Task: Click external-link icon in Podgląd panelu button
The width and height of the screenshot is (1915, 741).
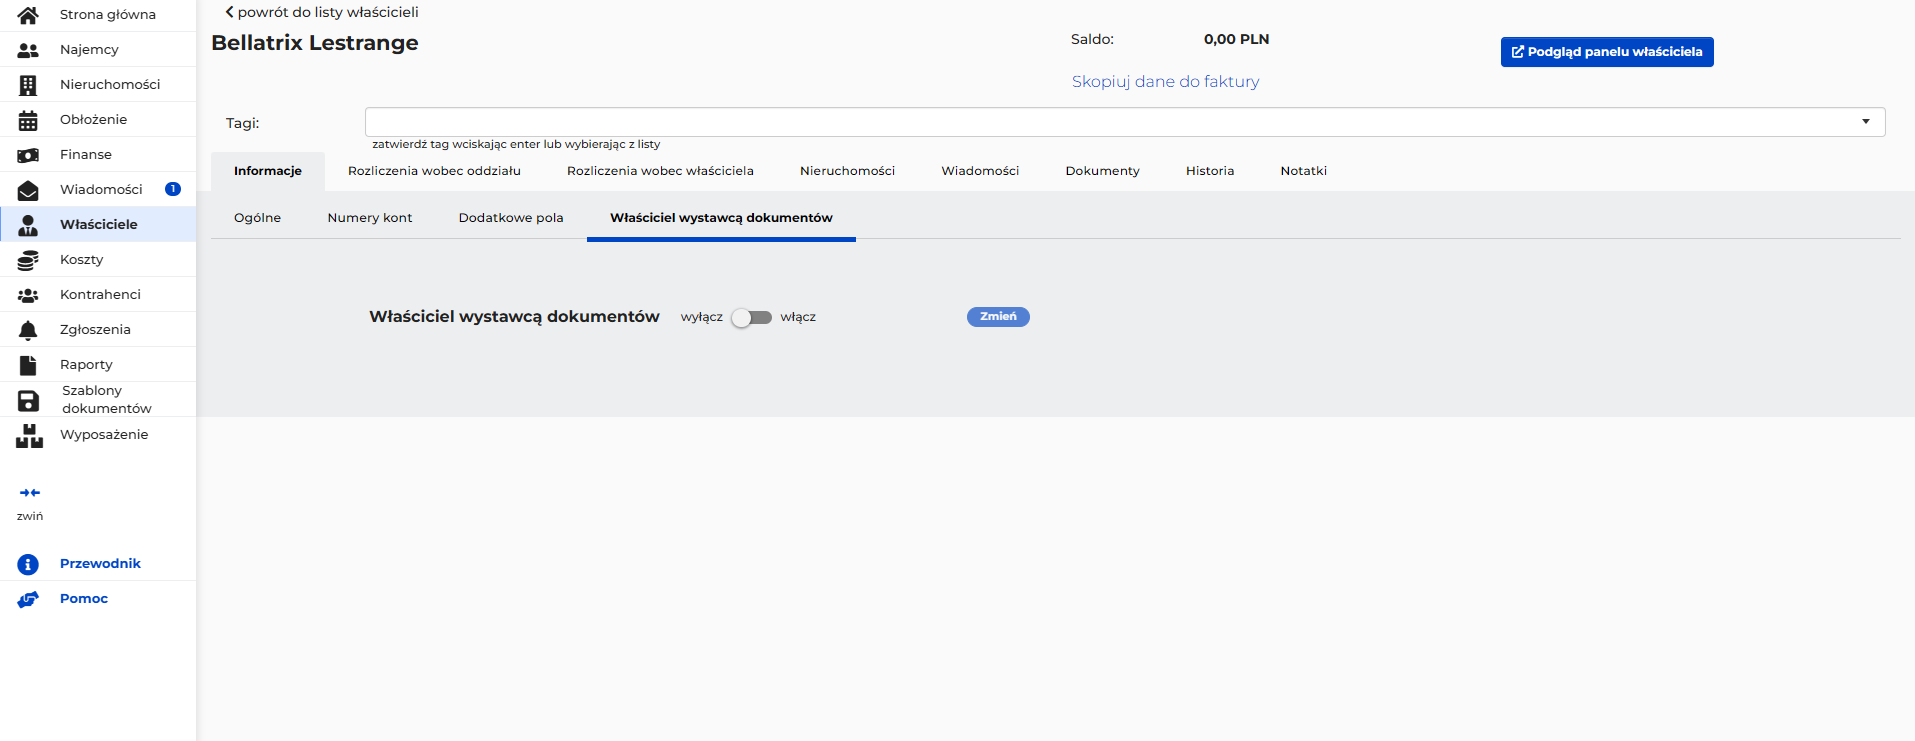Action: click(x=1518, y=52)
